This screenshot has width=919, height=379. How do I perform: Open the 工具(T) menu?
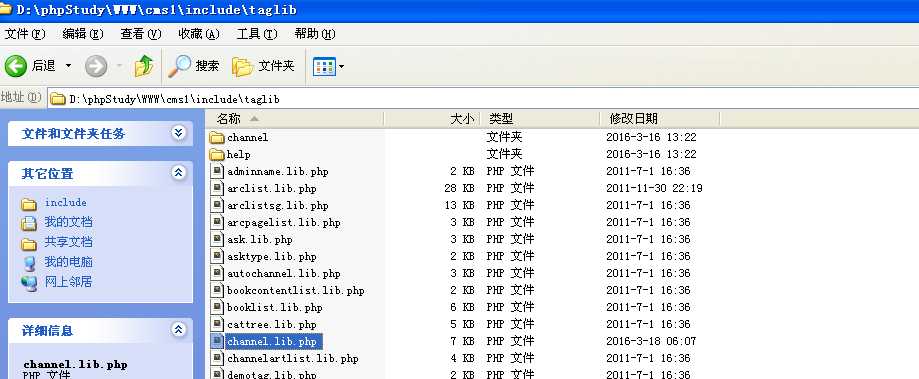(257, 34)
